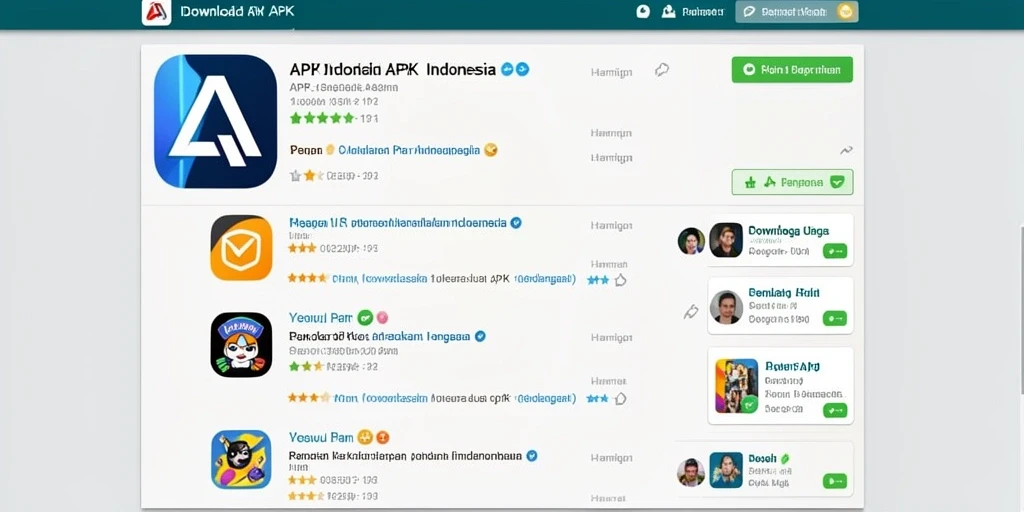Screen dimensions: 1024x512
Task: Open the large blue A app icon
Action: pos(216,121)
